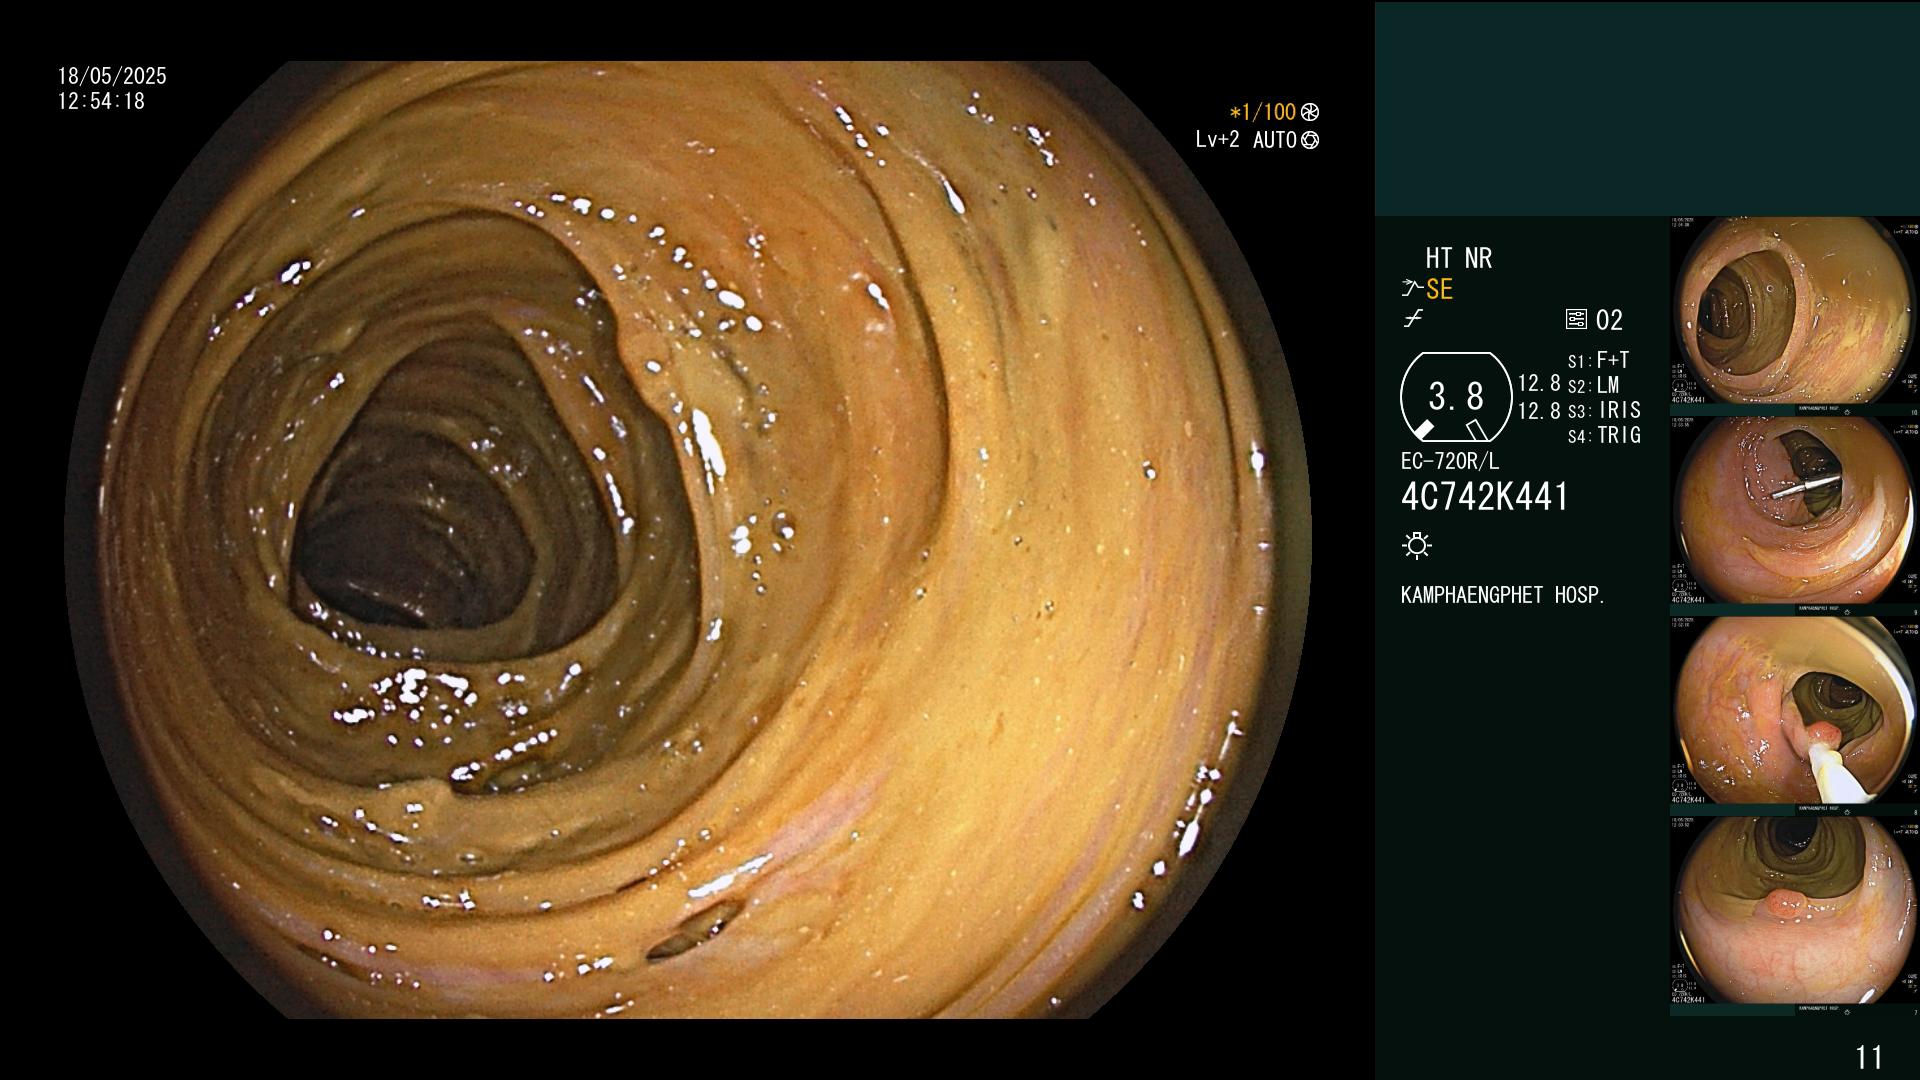Click the tone curve icon below SE
Viewport: 1920px width, 1080px height.
[1413, 319]
